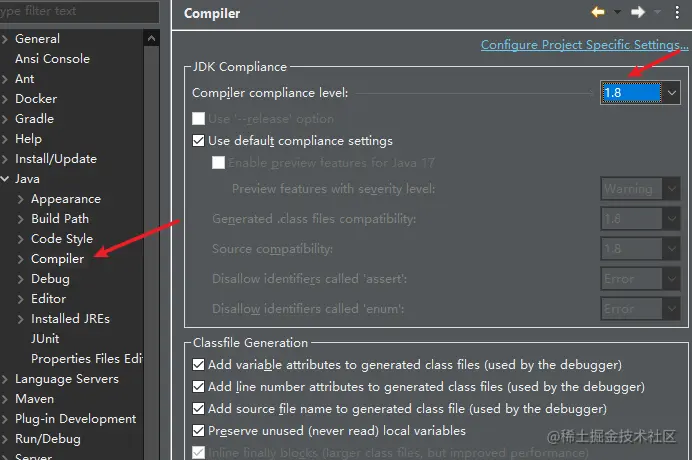
Task: Expand the Docker tree node
Action: [x=5, y=99]
